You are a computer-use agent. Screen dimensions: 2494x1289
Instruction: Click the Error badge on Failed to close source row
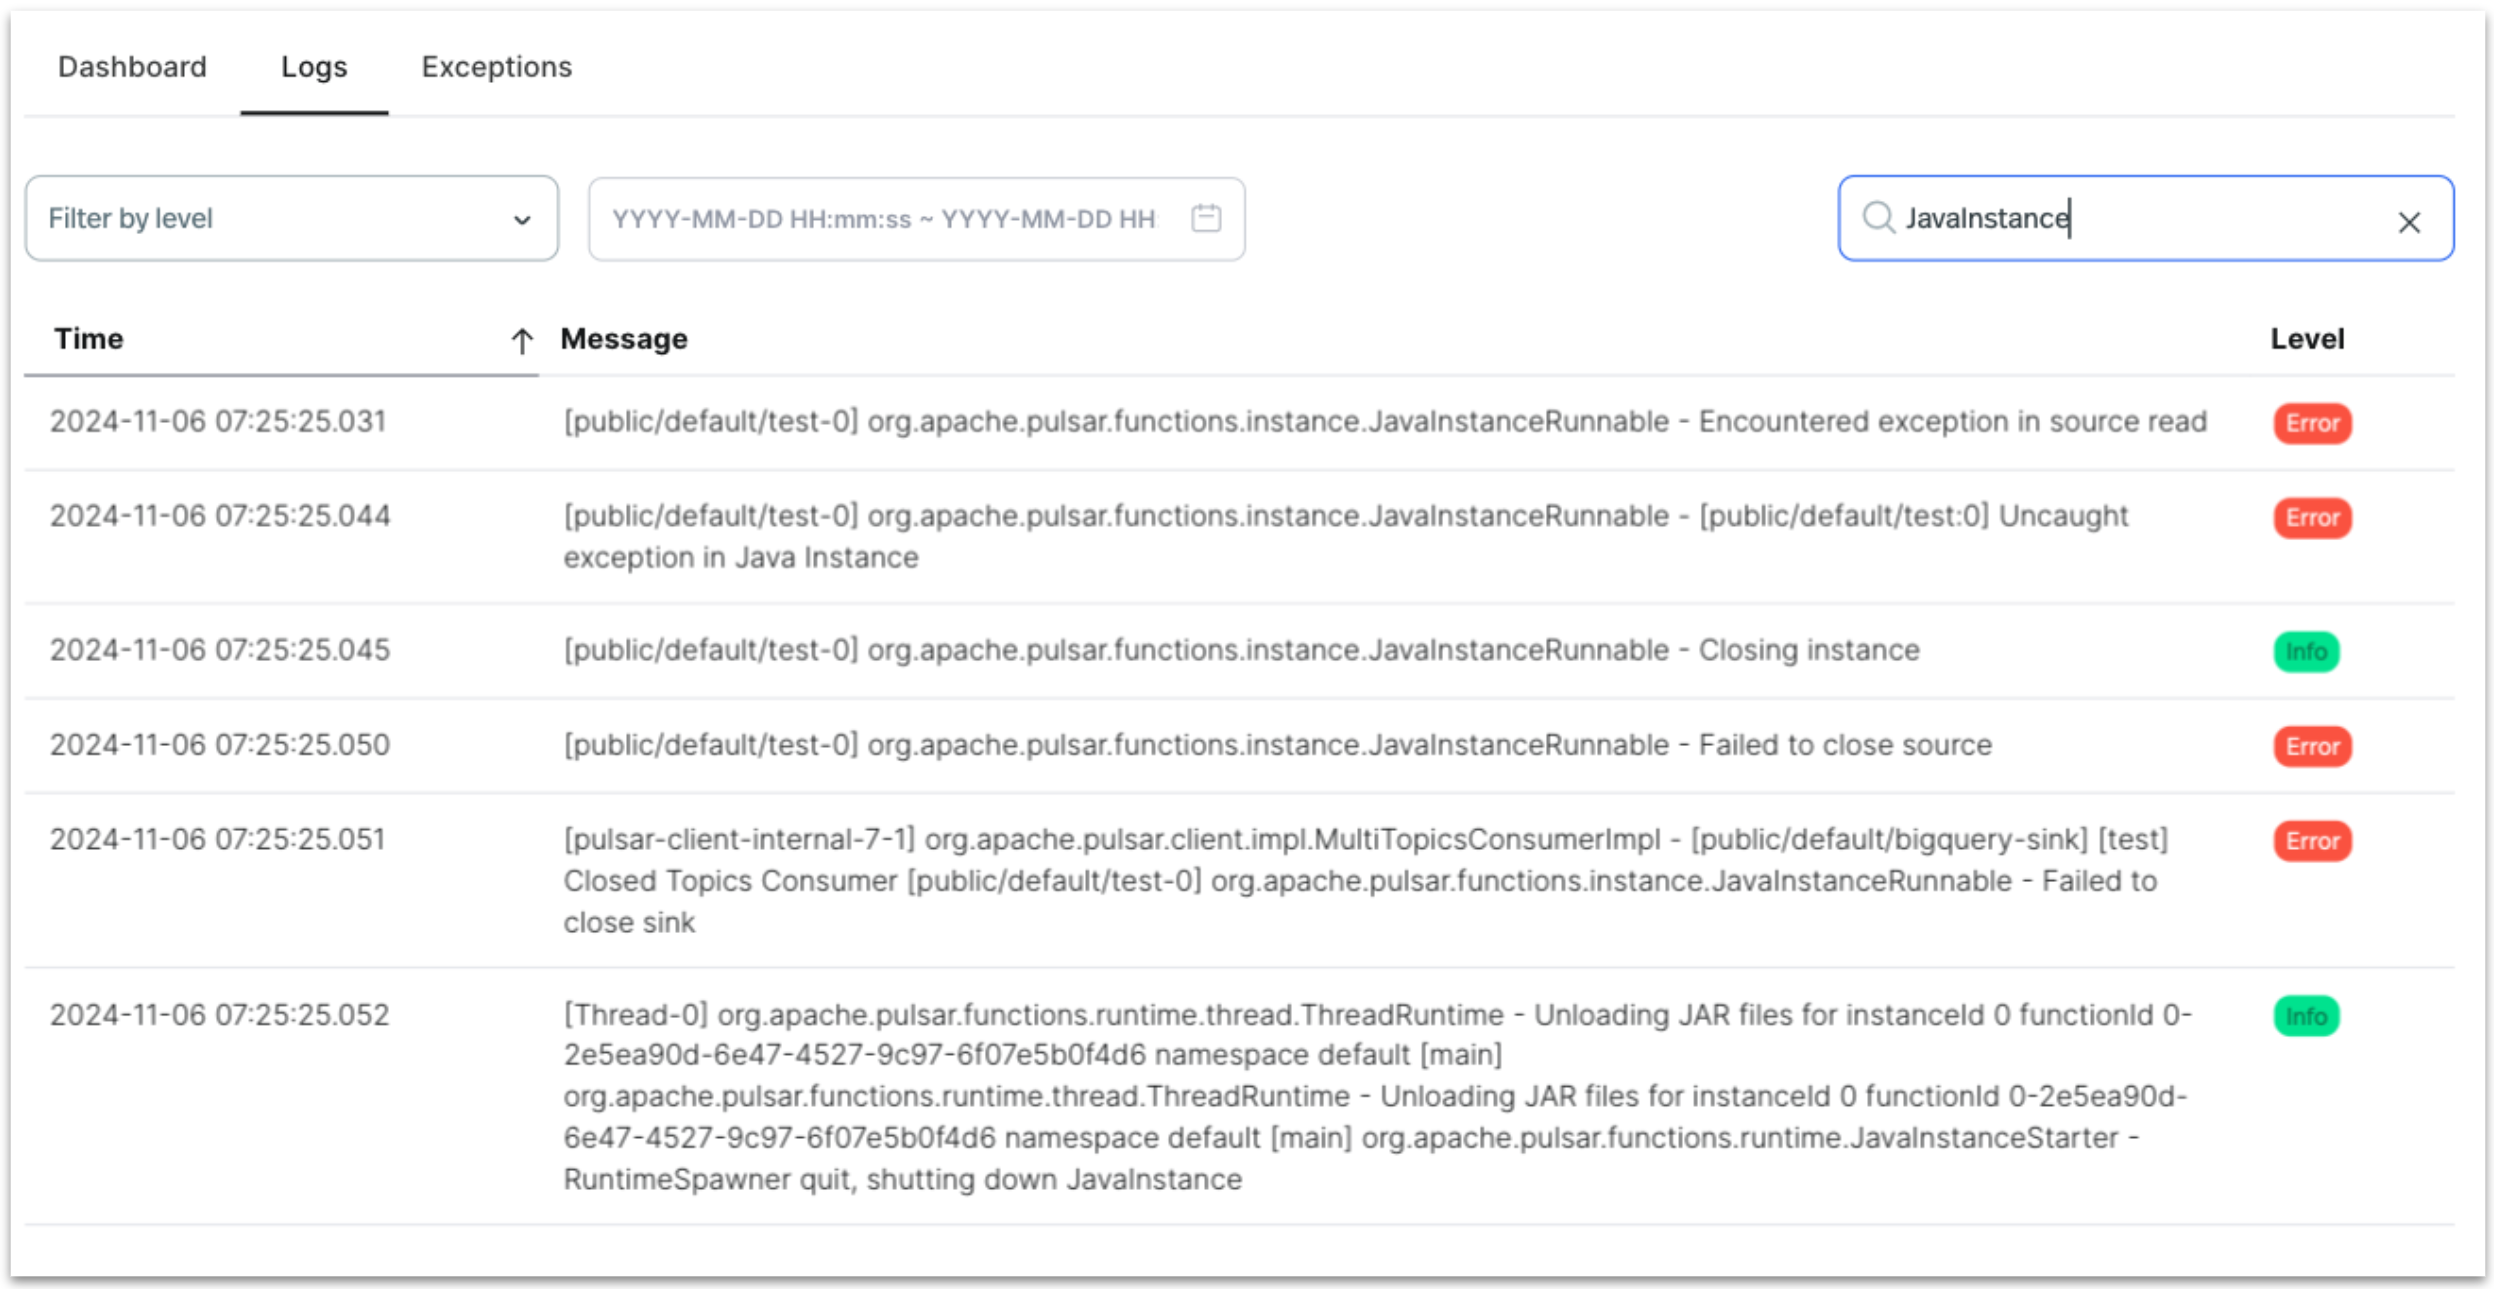coord(2312,746)
